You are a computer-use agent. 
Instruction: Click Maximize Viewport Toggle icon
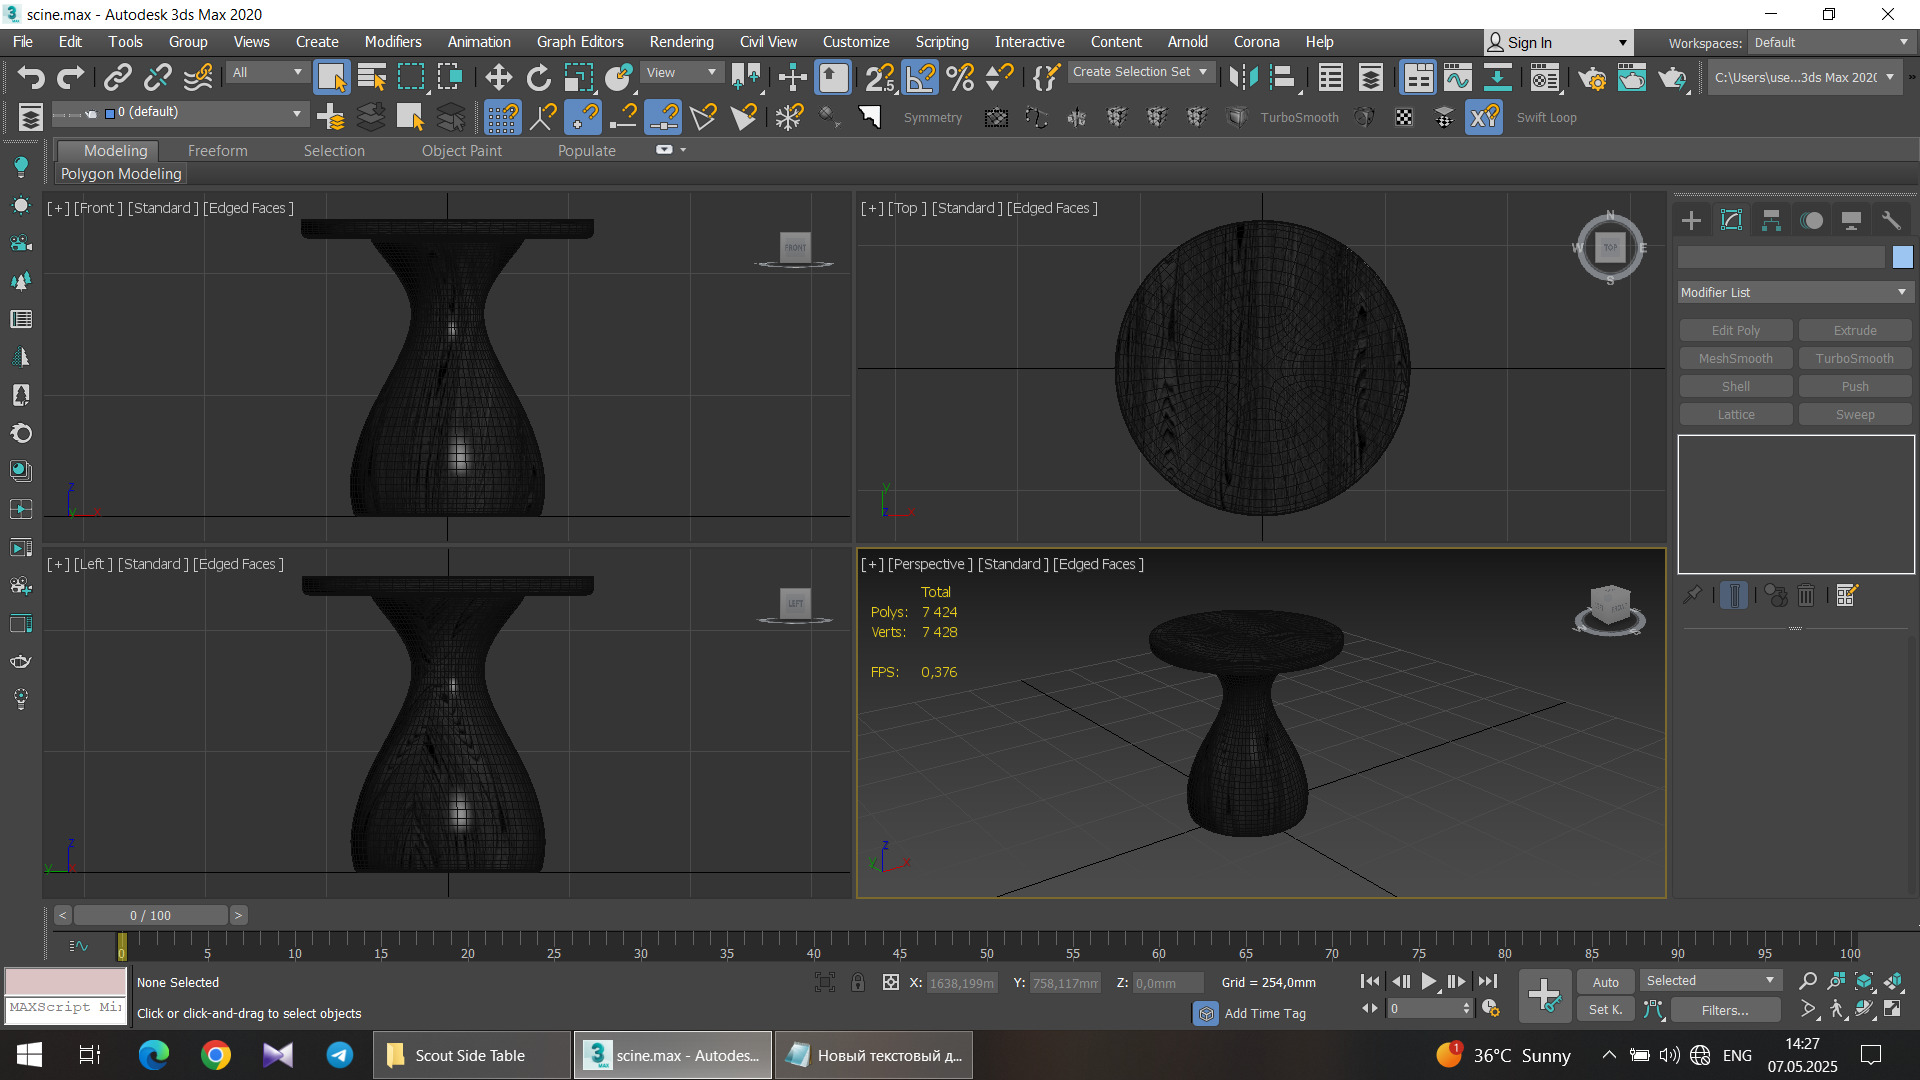pos(1892,1009)
